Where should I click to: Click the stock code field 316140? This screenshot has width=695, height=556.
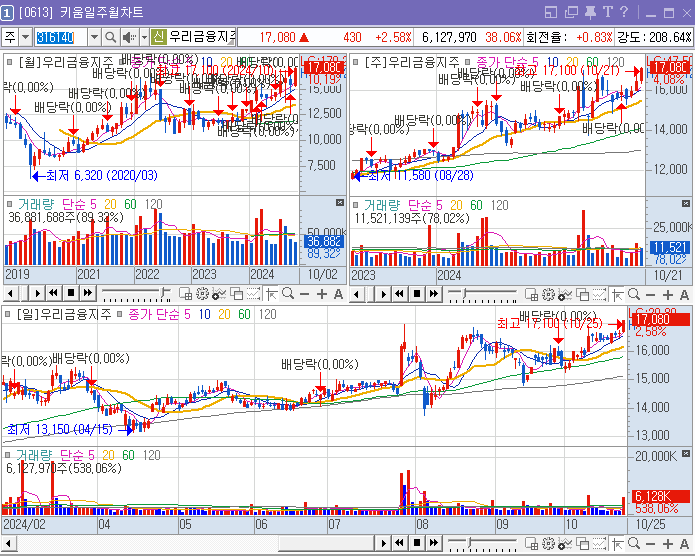(x=60, y=37)
